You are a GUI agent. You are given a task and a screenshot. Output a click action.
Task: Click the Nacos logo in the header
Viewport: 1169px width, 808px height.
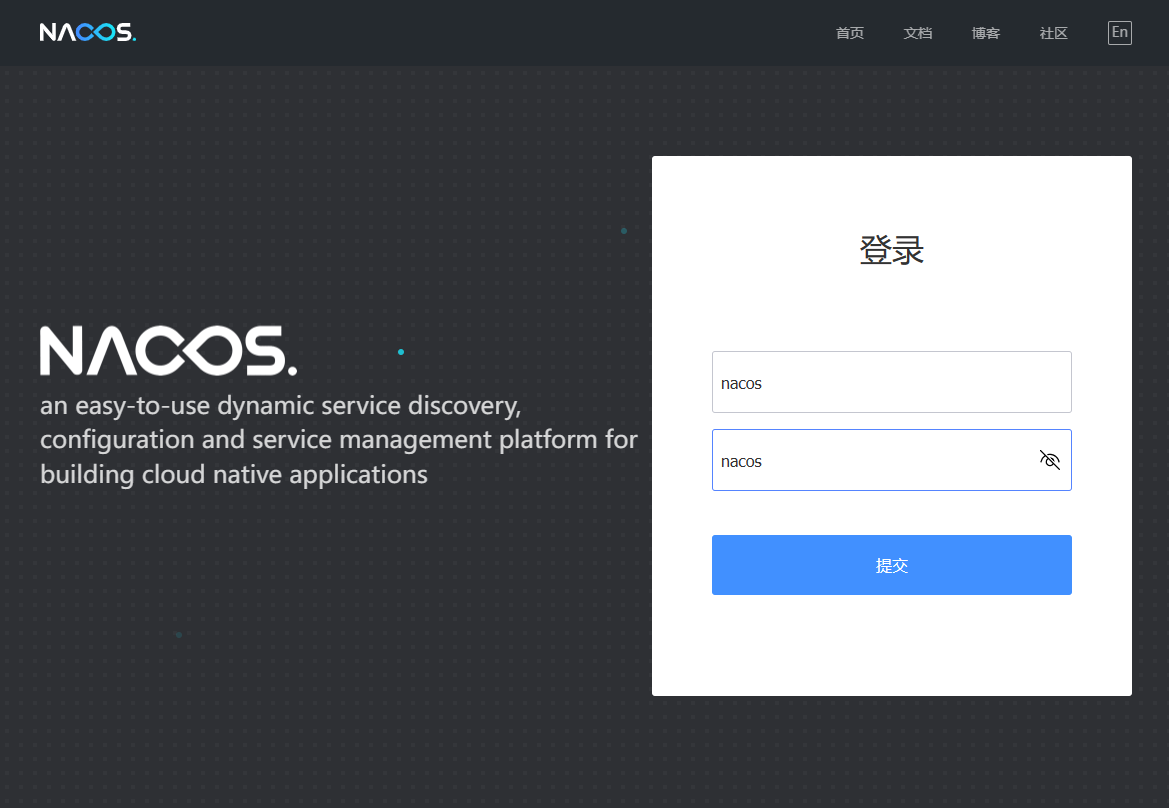point(88,32)
